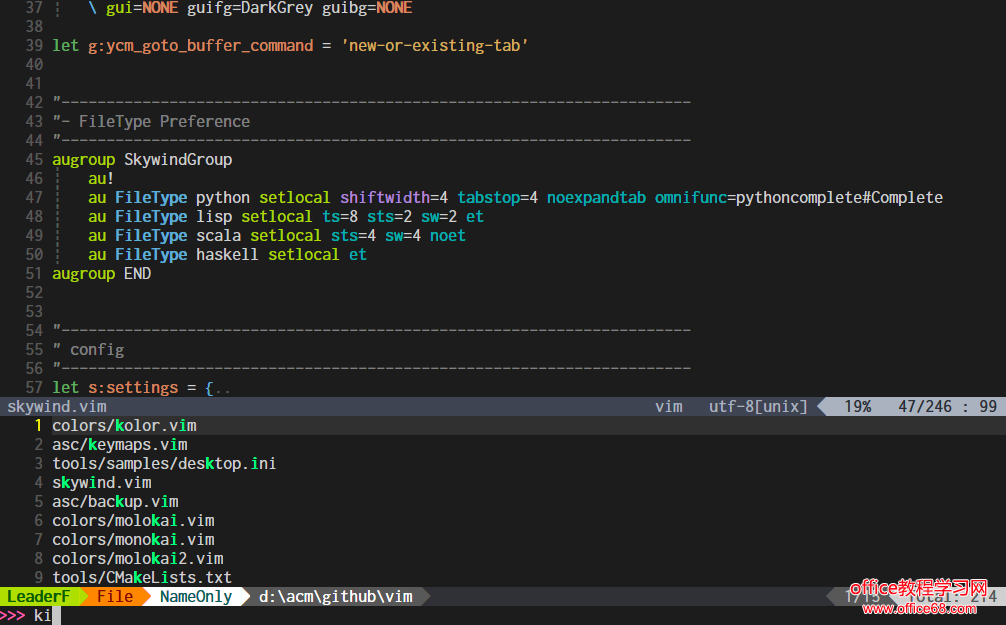Choose tools/samples/desktop.ini result entry
This screenshot has width=1006, height=625.
point(164,464)
